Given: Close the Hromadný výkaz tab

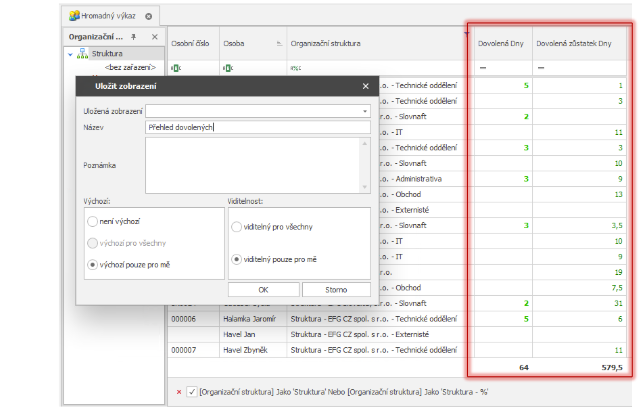Looking at the screenshot, I should click(x=148, y=16).
